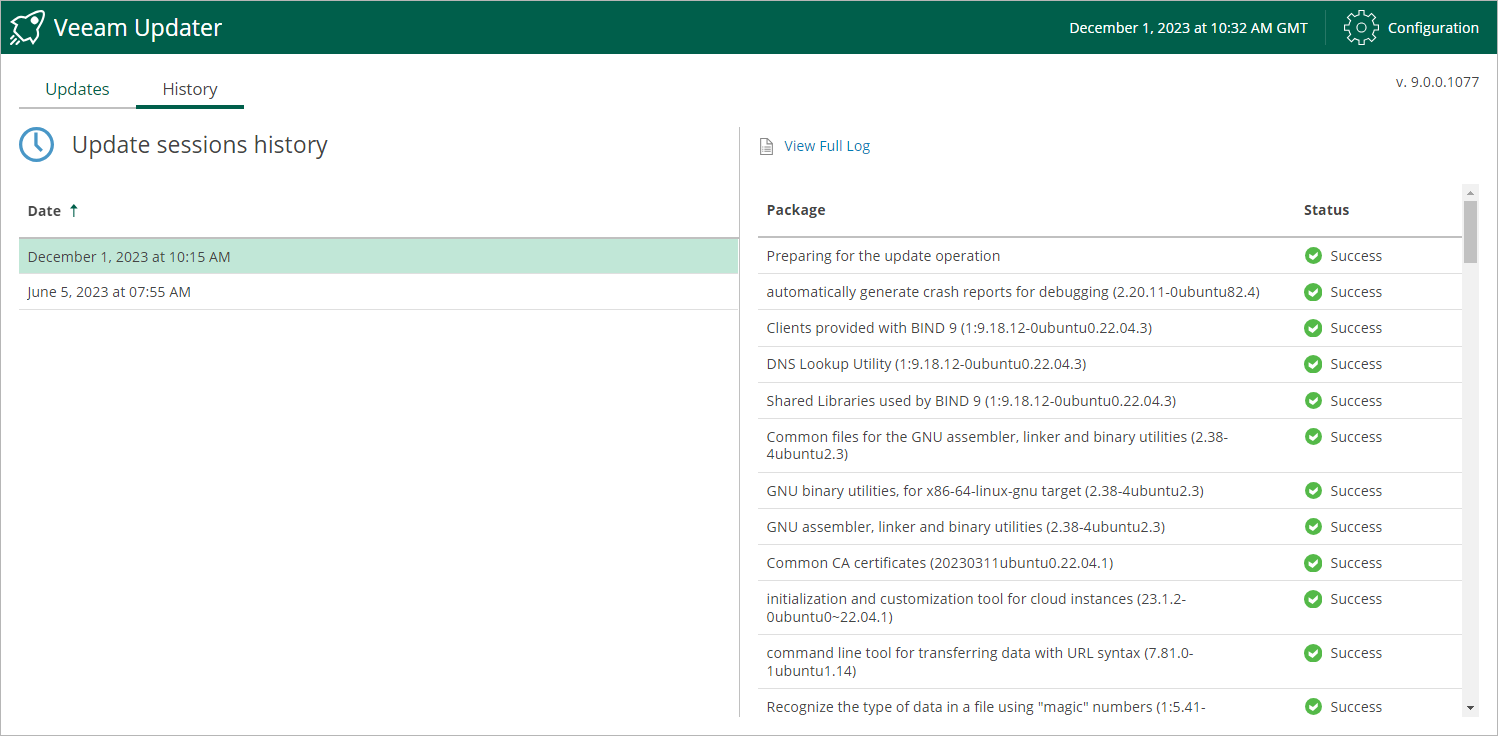Click the Recognize the type of data package
The width and height of the screenshot is (1498, 736).
tap(986, 707)
